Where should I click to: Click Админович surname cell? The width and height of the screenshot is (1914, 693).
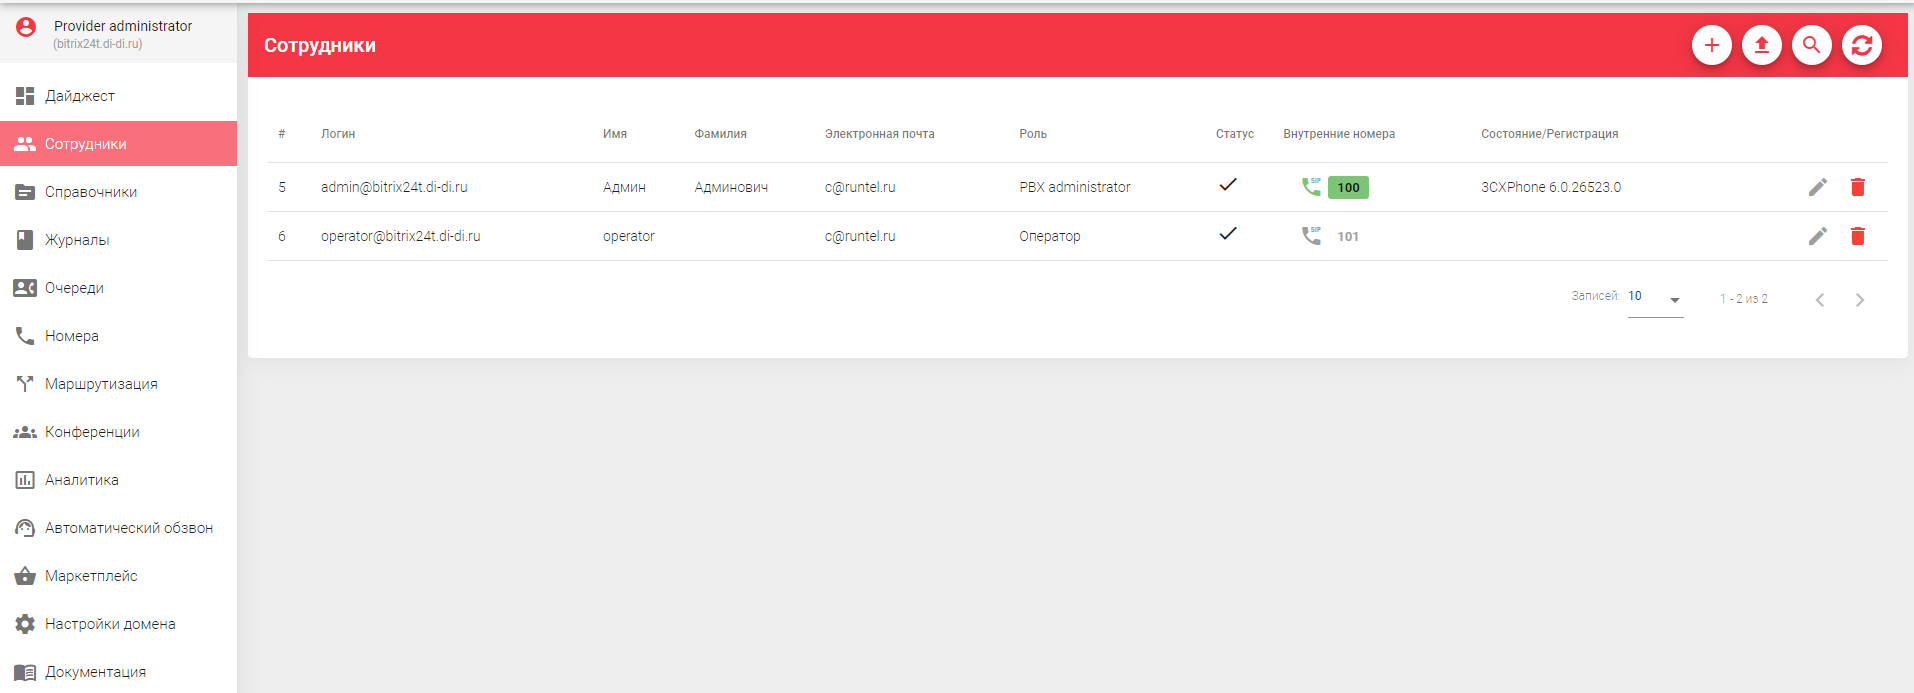(x=731, y=187)
